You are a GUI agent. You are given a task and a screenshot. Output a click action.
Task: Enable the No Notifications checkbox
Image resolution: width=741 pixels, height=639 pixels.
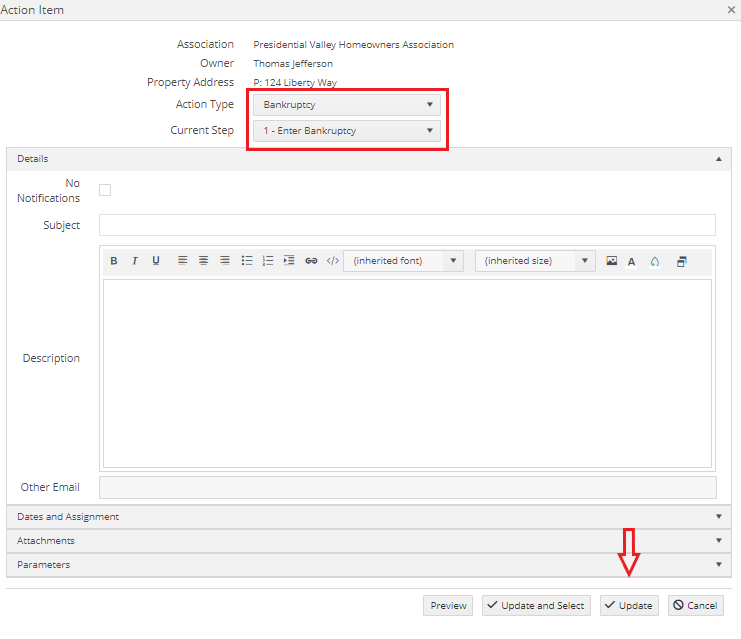coord(105,190)
